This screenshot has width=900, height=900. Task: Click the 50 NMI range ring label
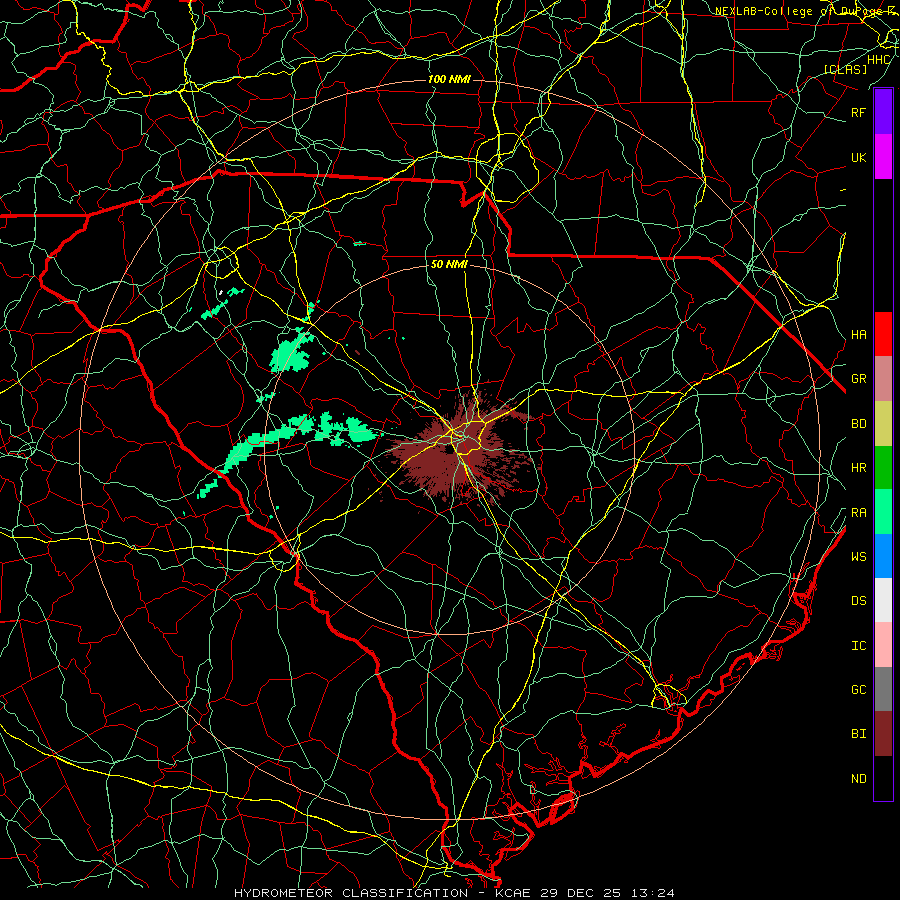(449, 264)
